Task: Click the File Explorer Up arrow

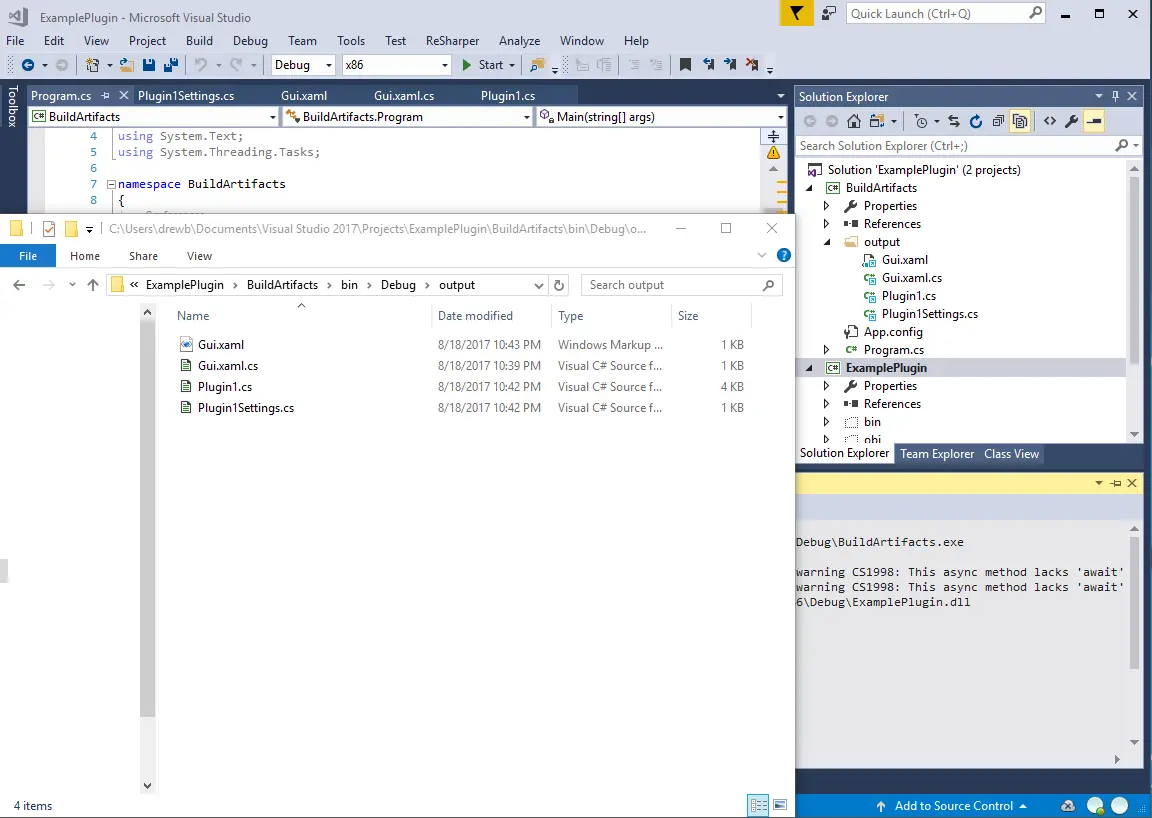Action: pos(93,285)
